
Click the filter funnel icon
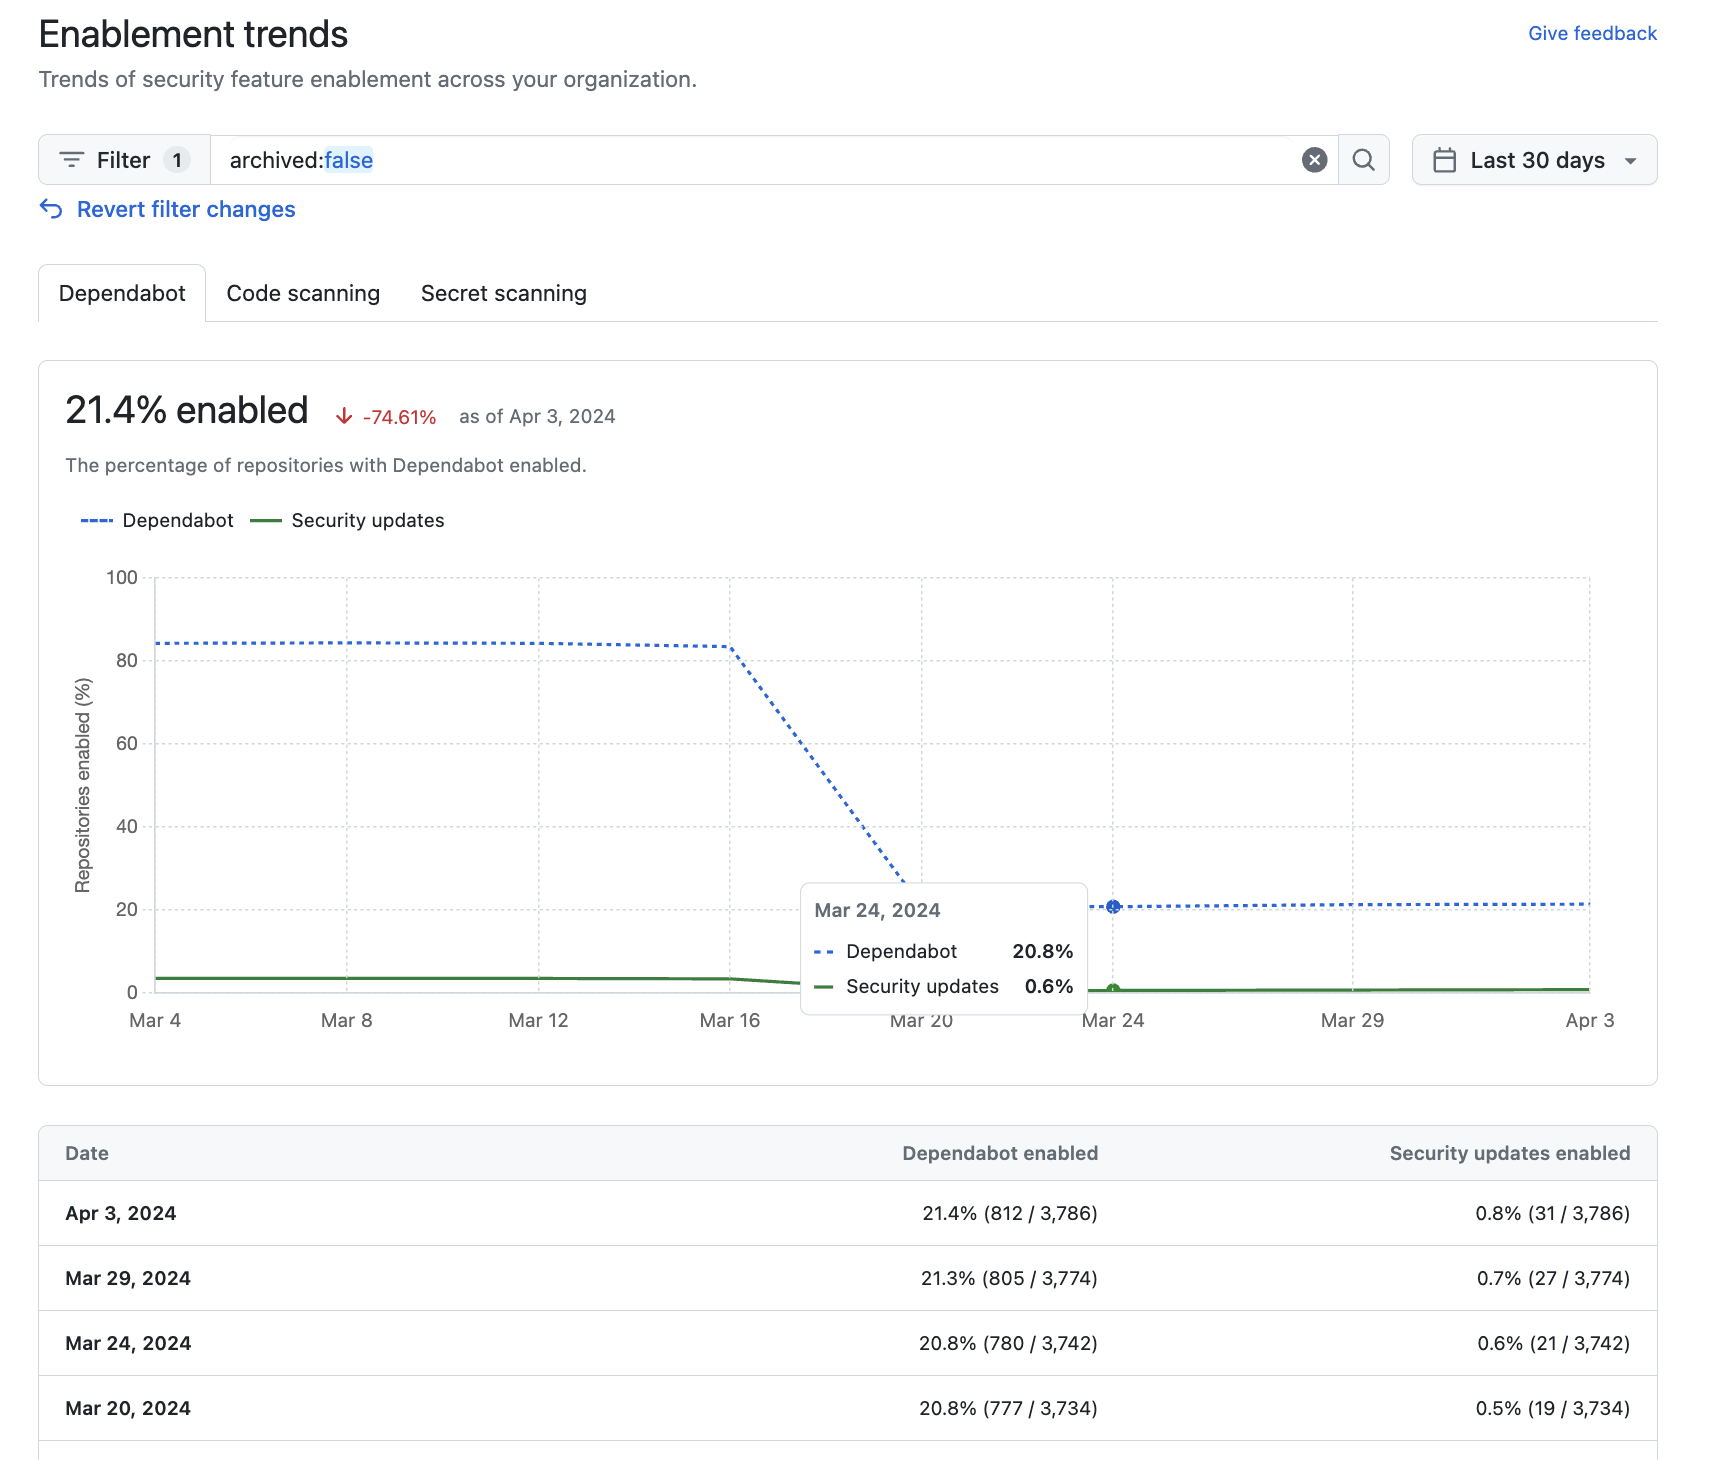[x=71, y=159]
